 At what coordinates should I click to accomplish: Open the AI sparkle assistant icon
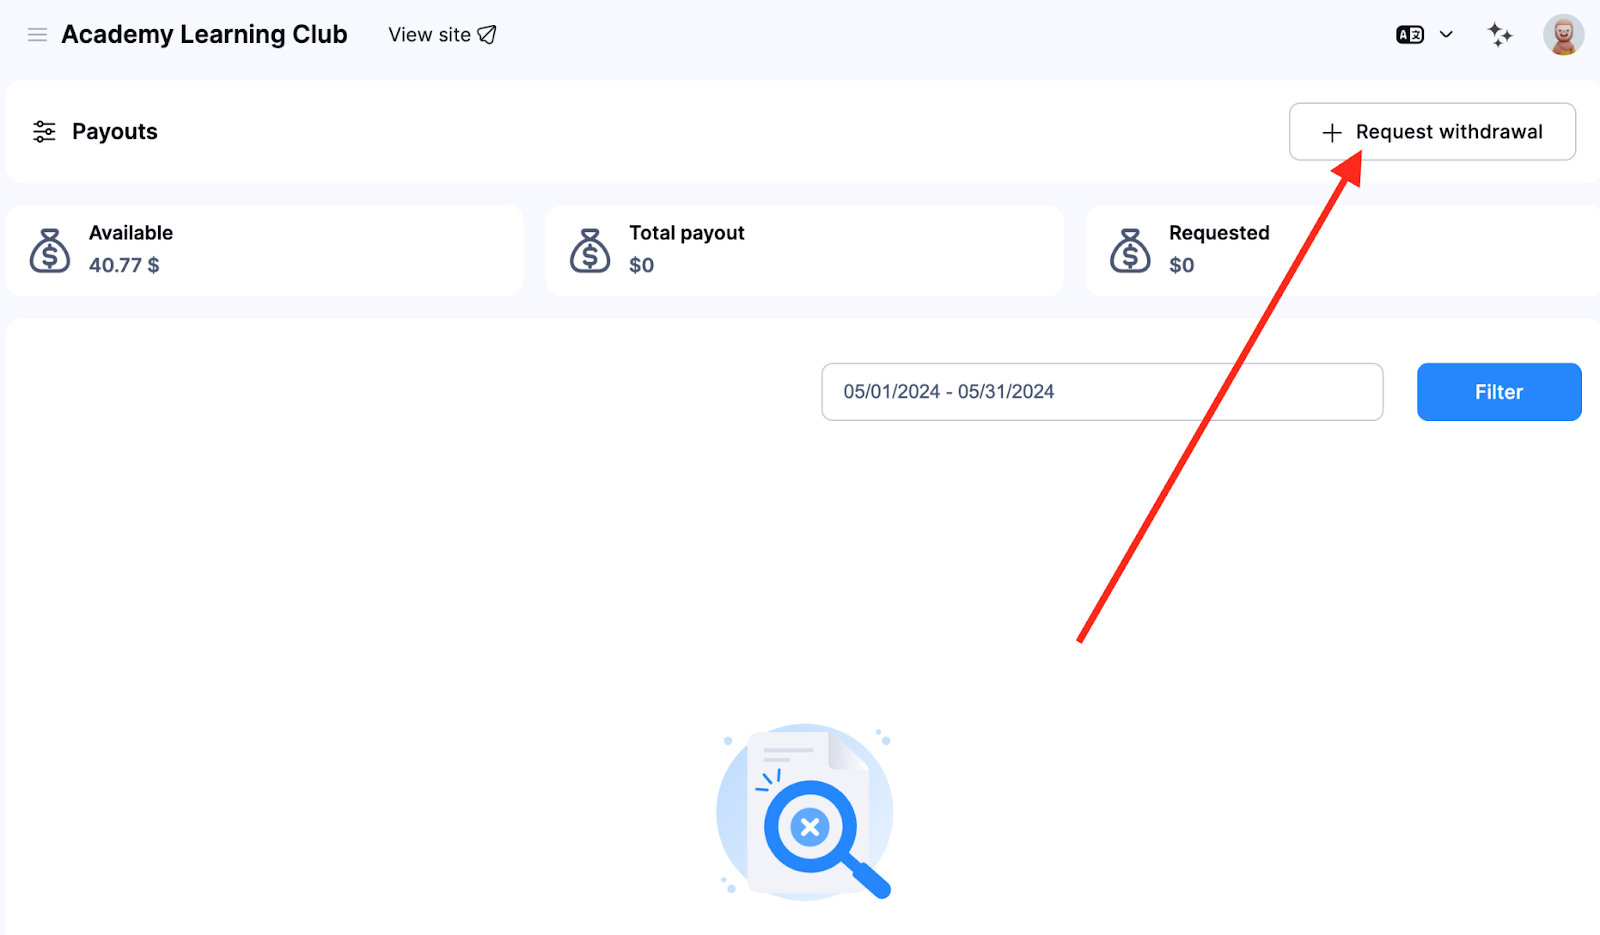(1499, 35)
